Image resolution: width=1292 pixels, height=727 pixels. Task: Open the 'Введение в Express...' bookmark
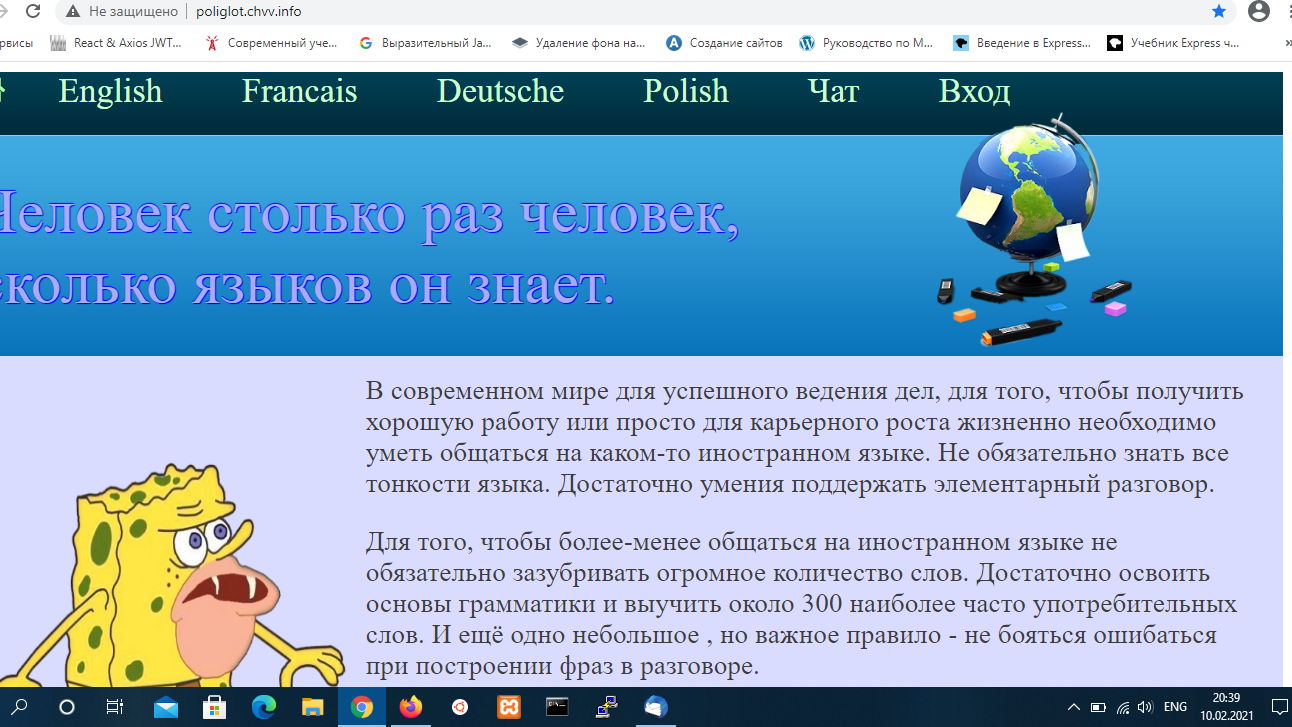1022,43
